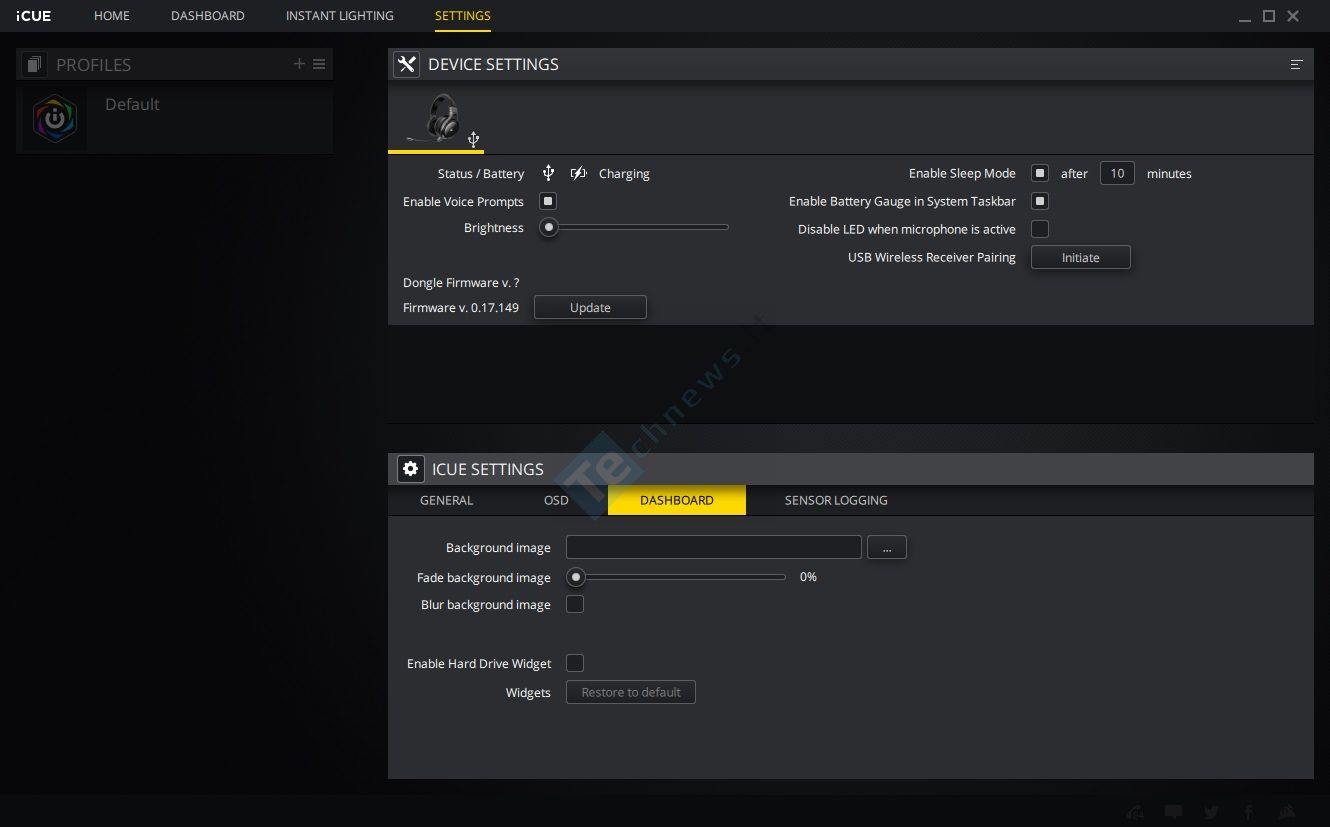
Task: Click the Firmware v. 0.17.149 text
Action: click(x=461, y=307)
